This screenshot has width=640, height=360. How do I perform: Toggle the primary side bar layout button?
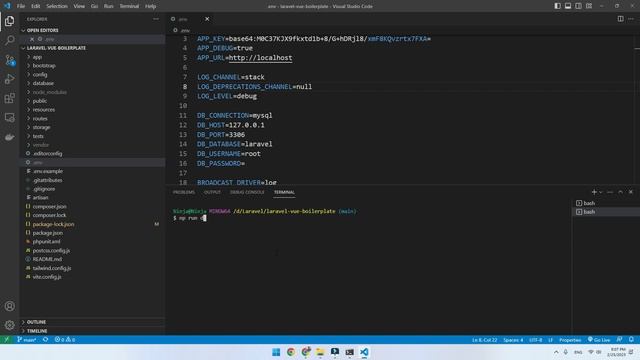557,6
